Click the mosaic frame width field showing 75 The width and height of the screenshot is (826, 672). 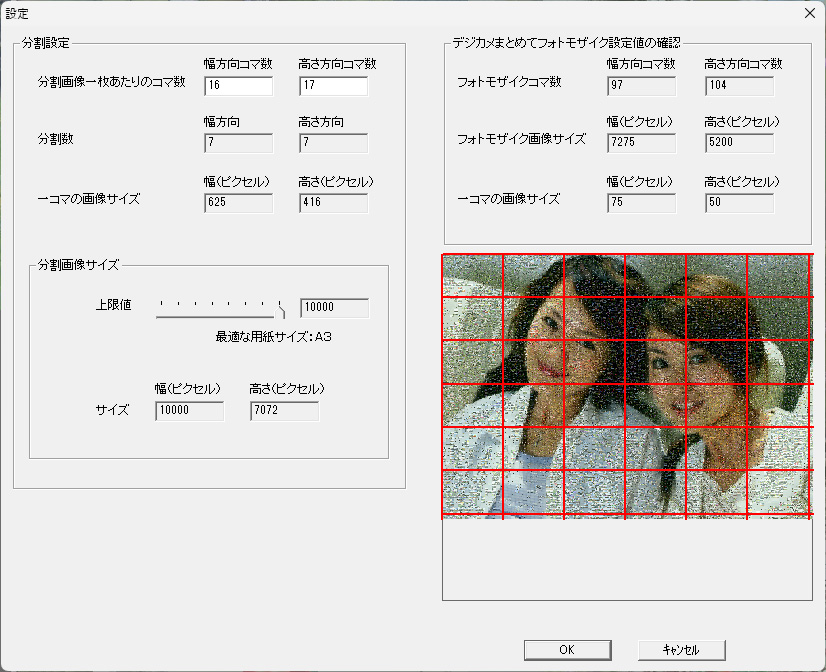[641, 203]
